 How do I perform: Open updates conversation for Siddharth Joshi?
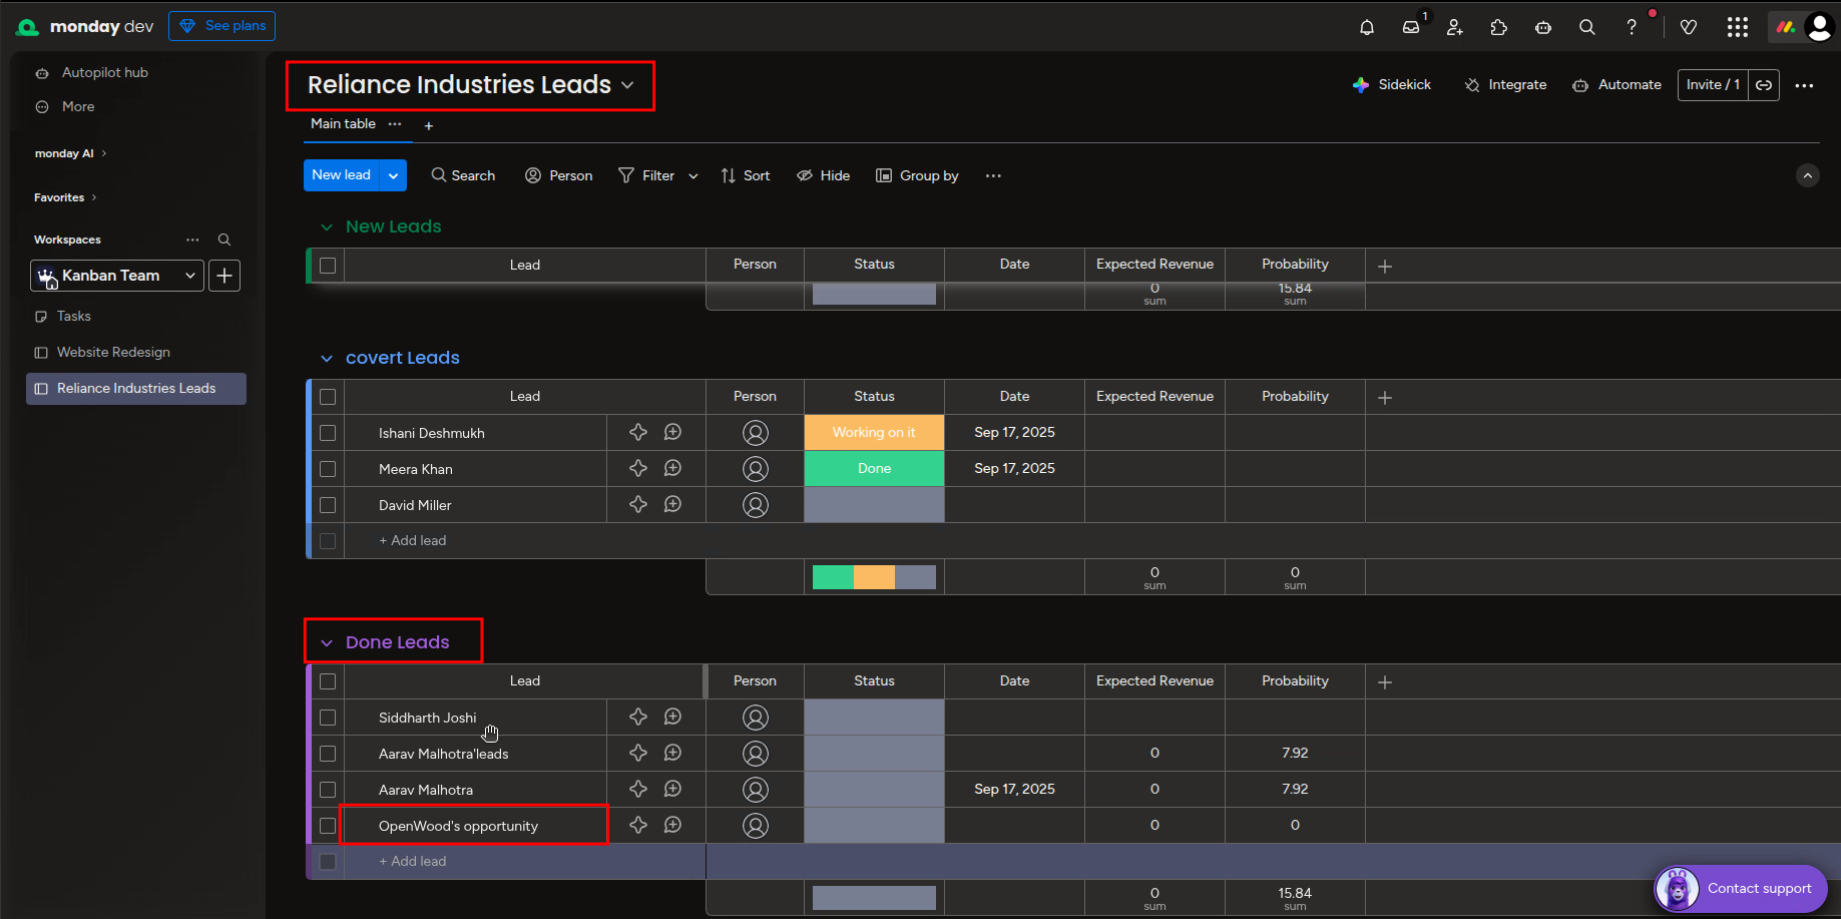click(x=673, y=717)
